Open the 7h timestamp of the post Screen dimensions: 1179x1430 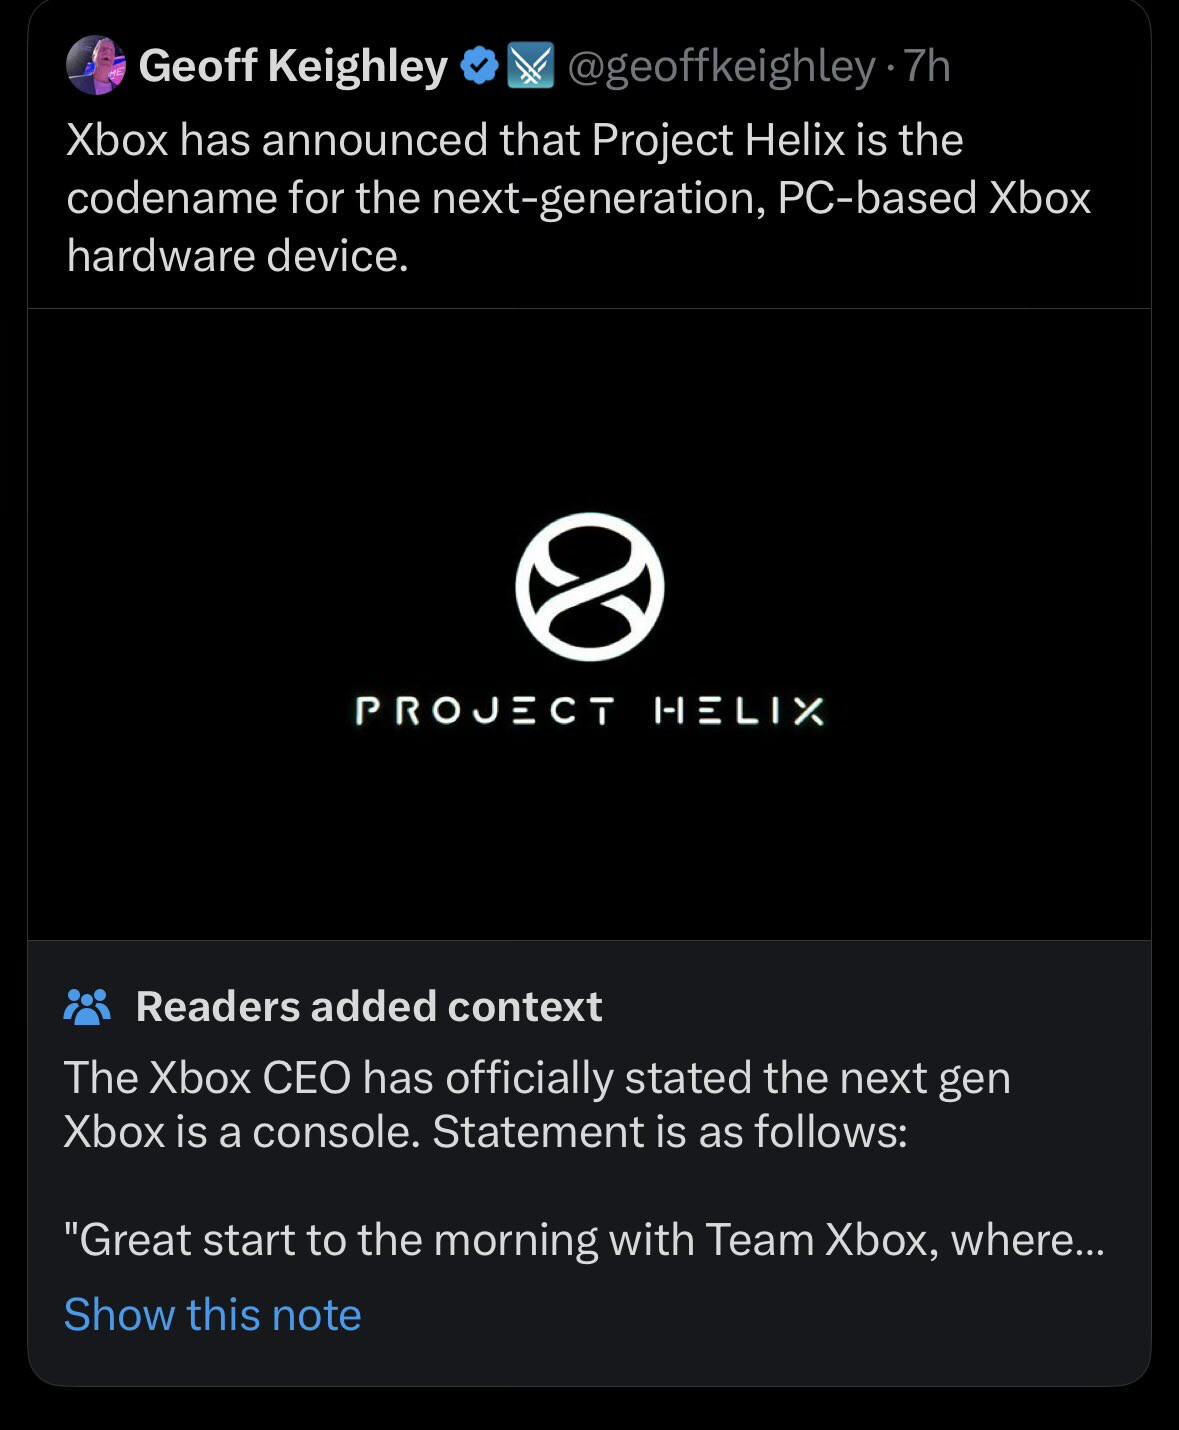pos(927,66)
